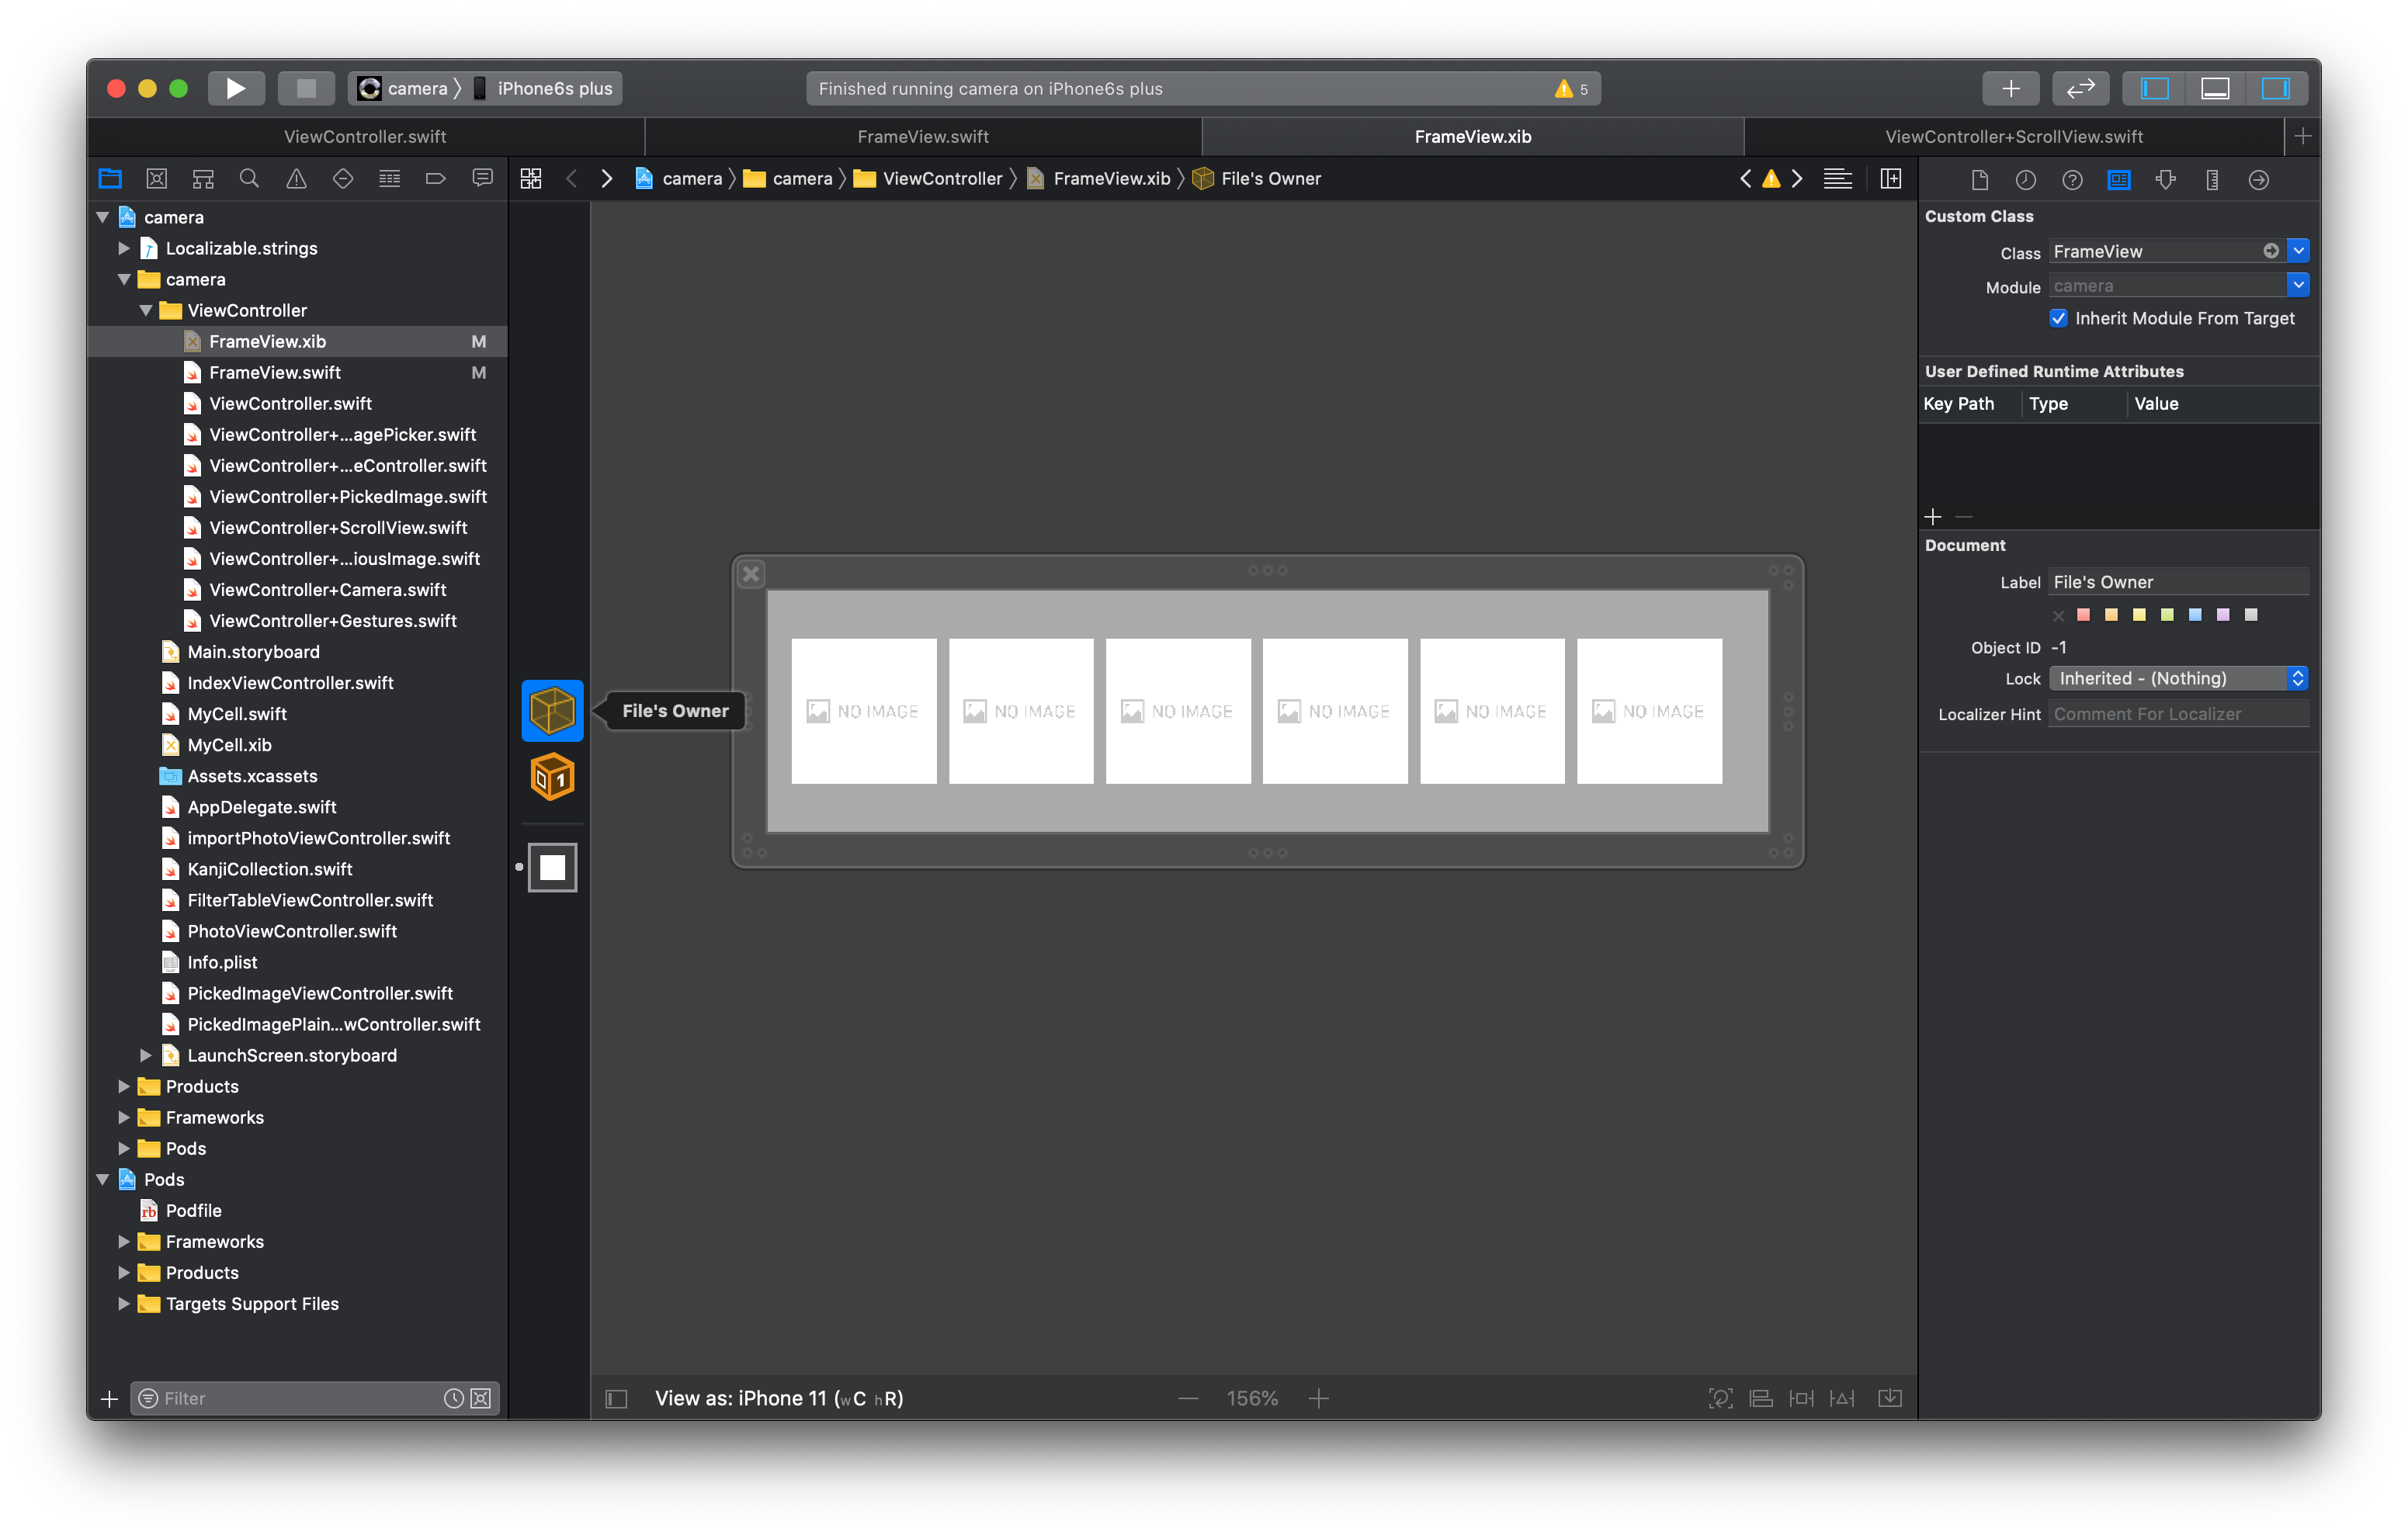Switch to ViewController+ScrollView.swift tab
The width and height of the screenshot is (2408, 1535).
[2013, 137]
